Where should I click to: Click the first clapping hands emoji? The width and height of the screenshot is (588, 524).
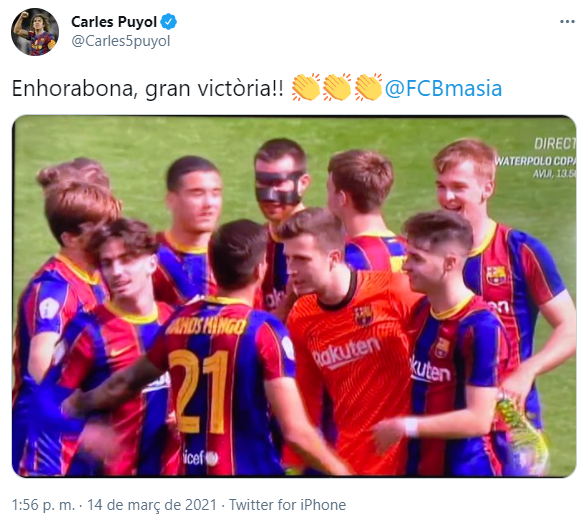(306, 87)
